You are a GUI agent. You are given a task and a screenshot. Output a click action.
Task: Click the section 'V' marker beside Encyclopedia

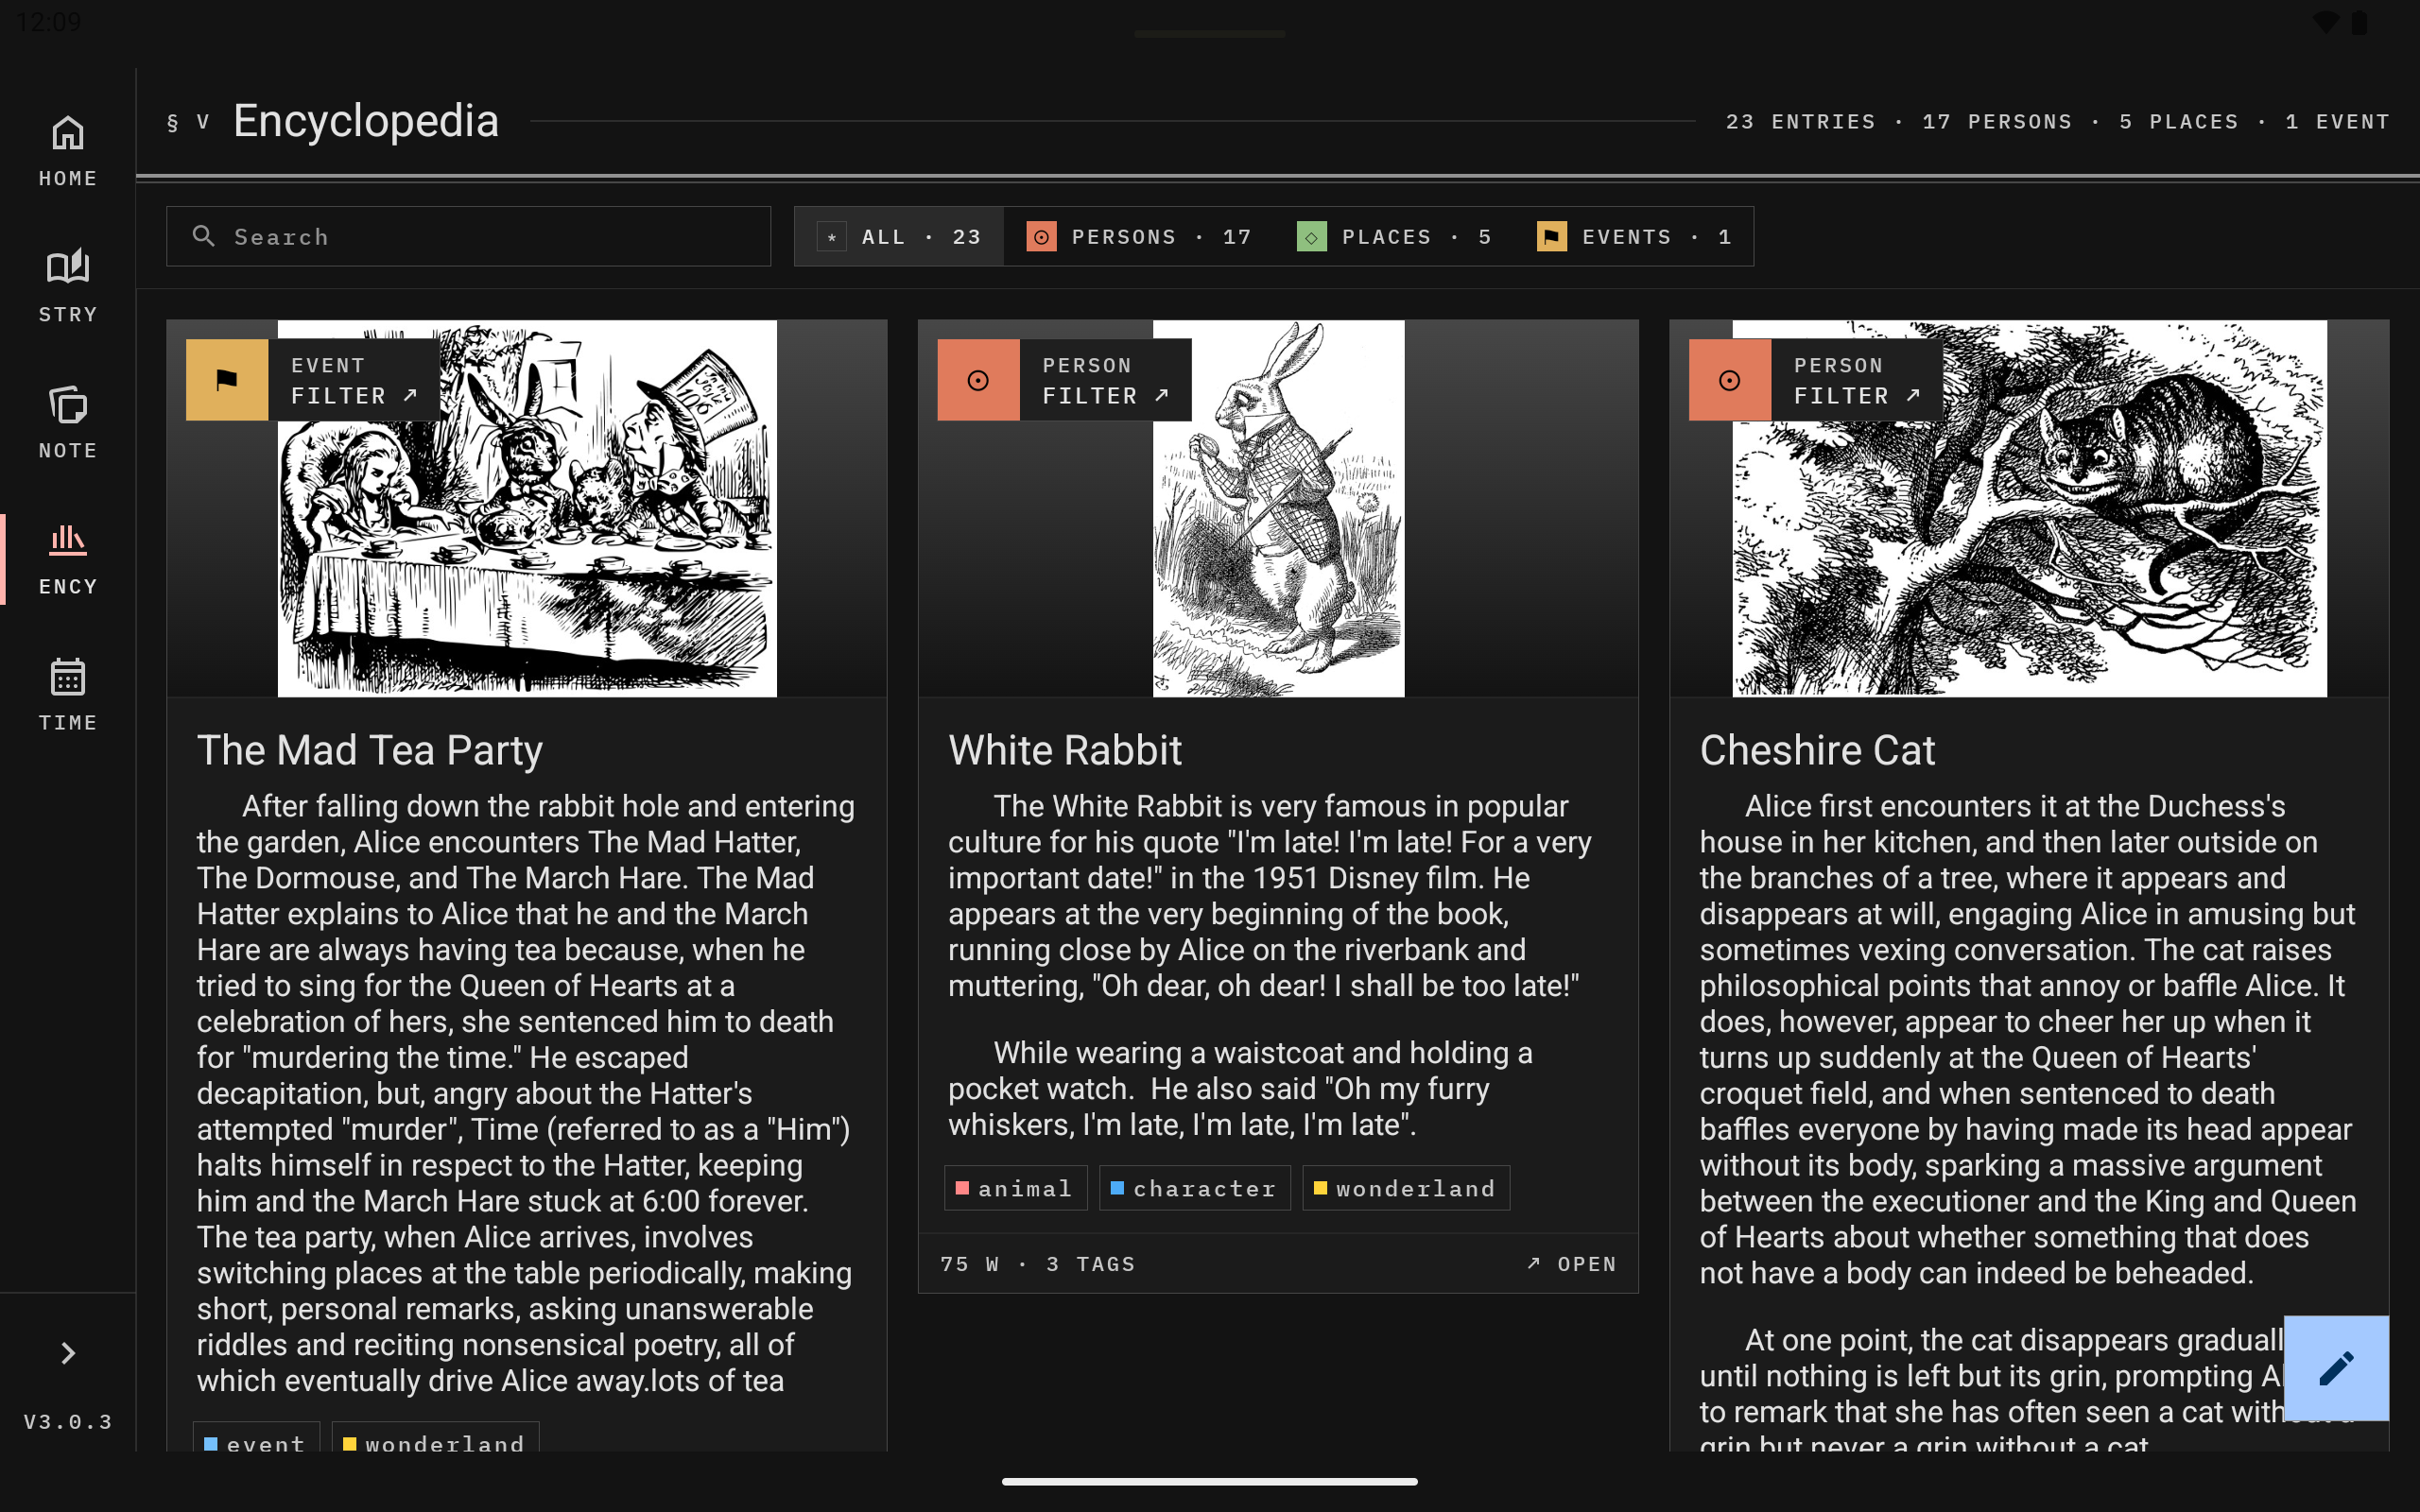203,122
